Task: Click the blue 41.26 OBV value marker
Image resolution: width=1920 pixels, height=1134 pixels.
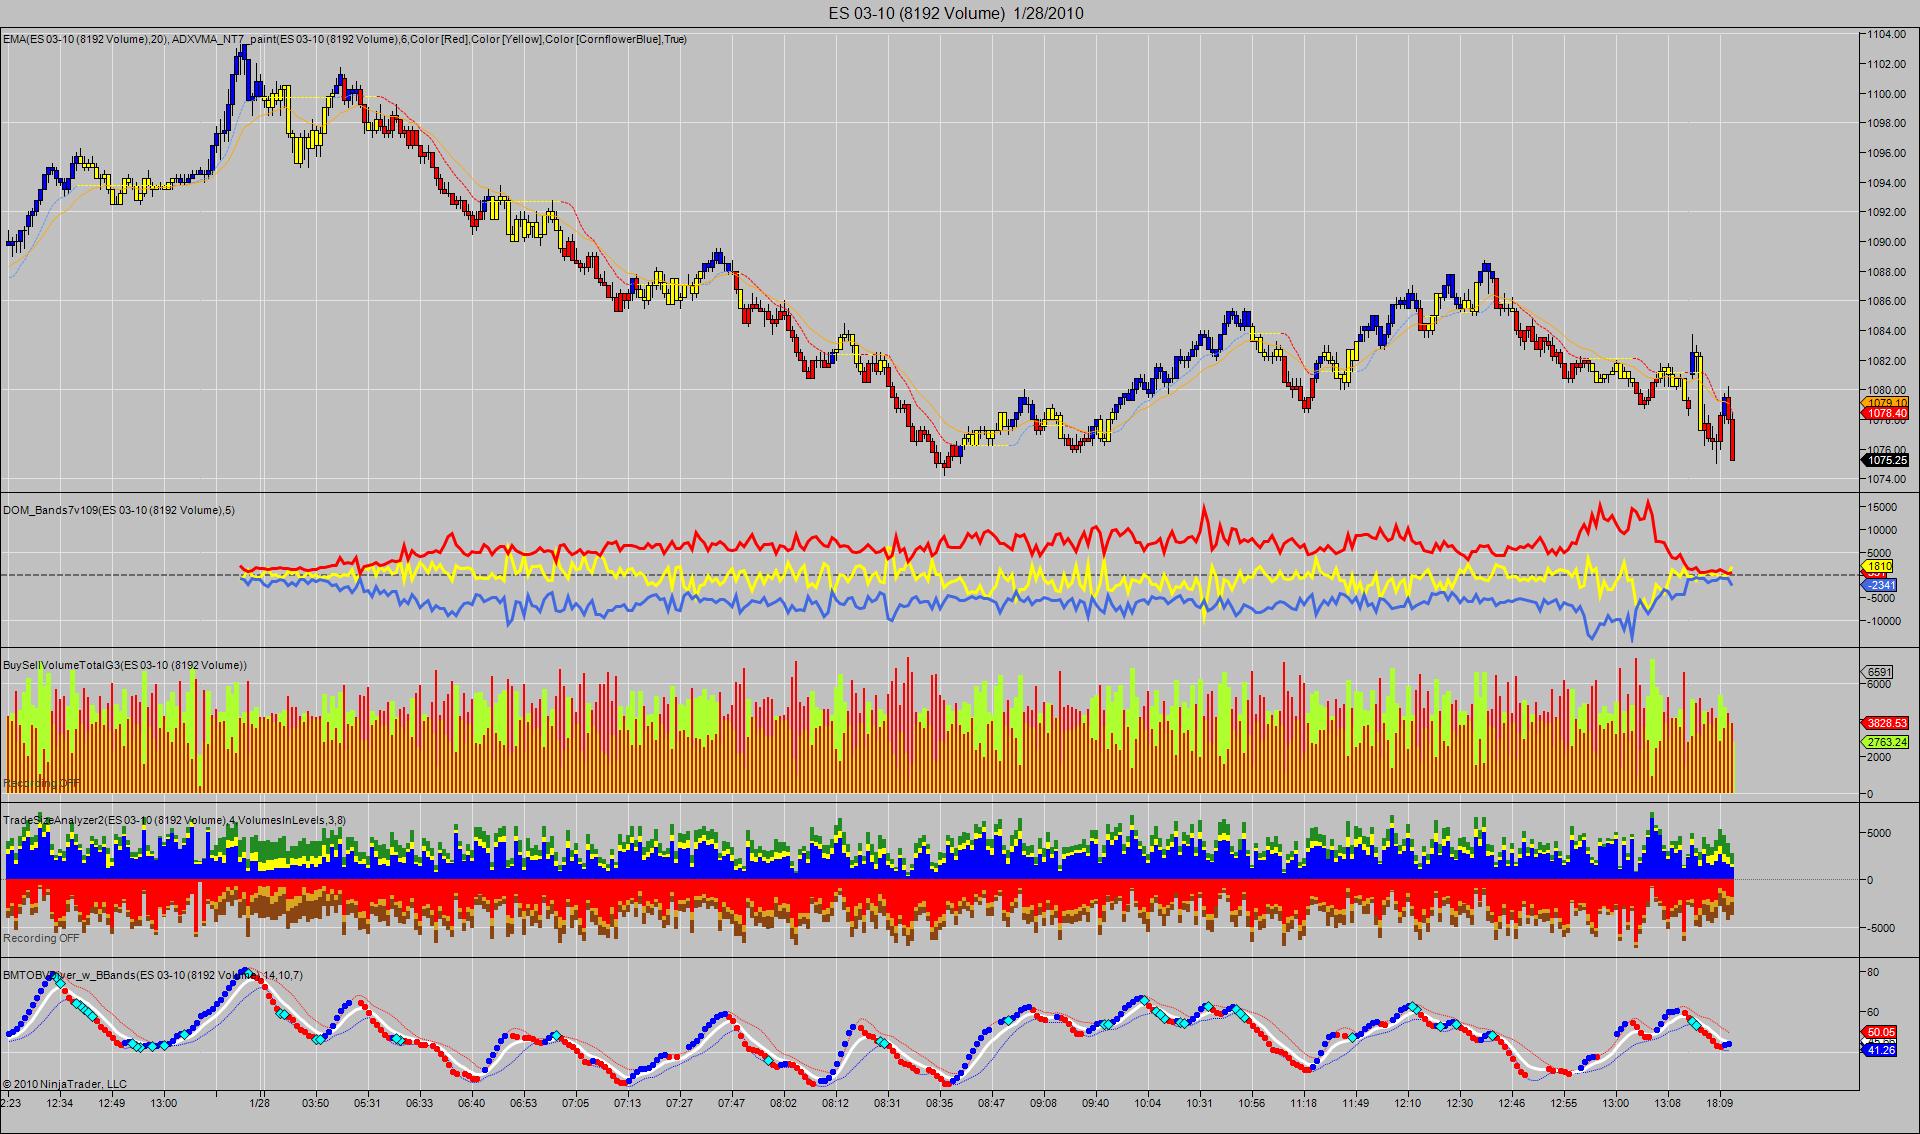Action: [x=1881, y=1050]
